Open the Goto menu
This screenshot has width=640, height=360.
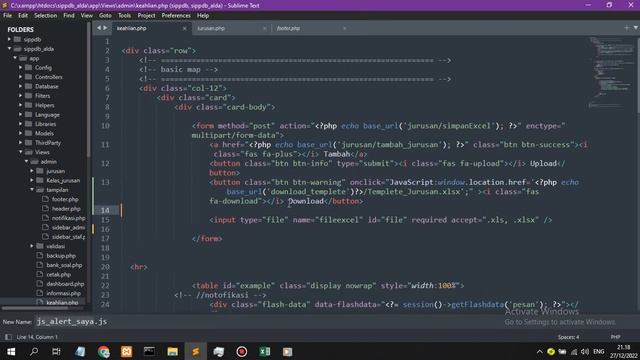tap(105, 16)
